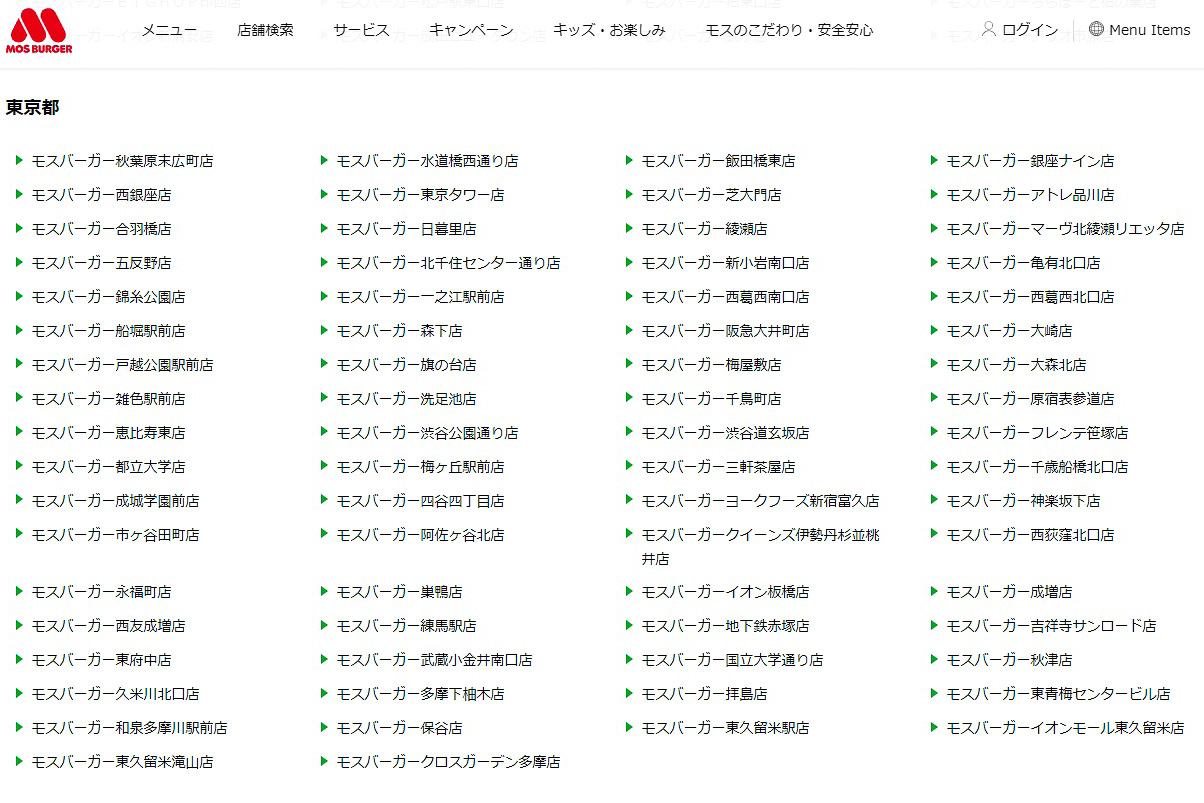Click the green arrow beside モスバーガー東京タワー店
This screenshot has width=1204, height=803.
[323, 194]
